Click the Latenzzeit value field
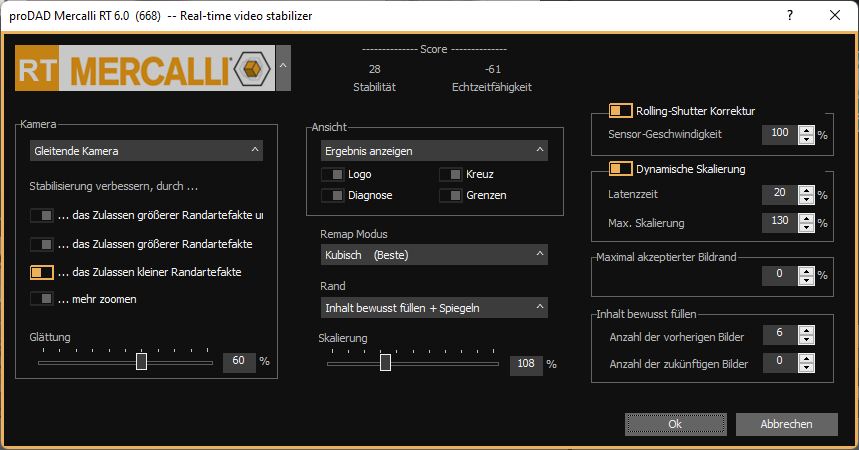Image resolution: width=859 pixels, height=450 pixels. (x=780, y=195)
